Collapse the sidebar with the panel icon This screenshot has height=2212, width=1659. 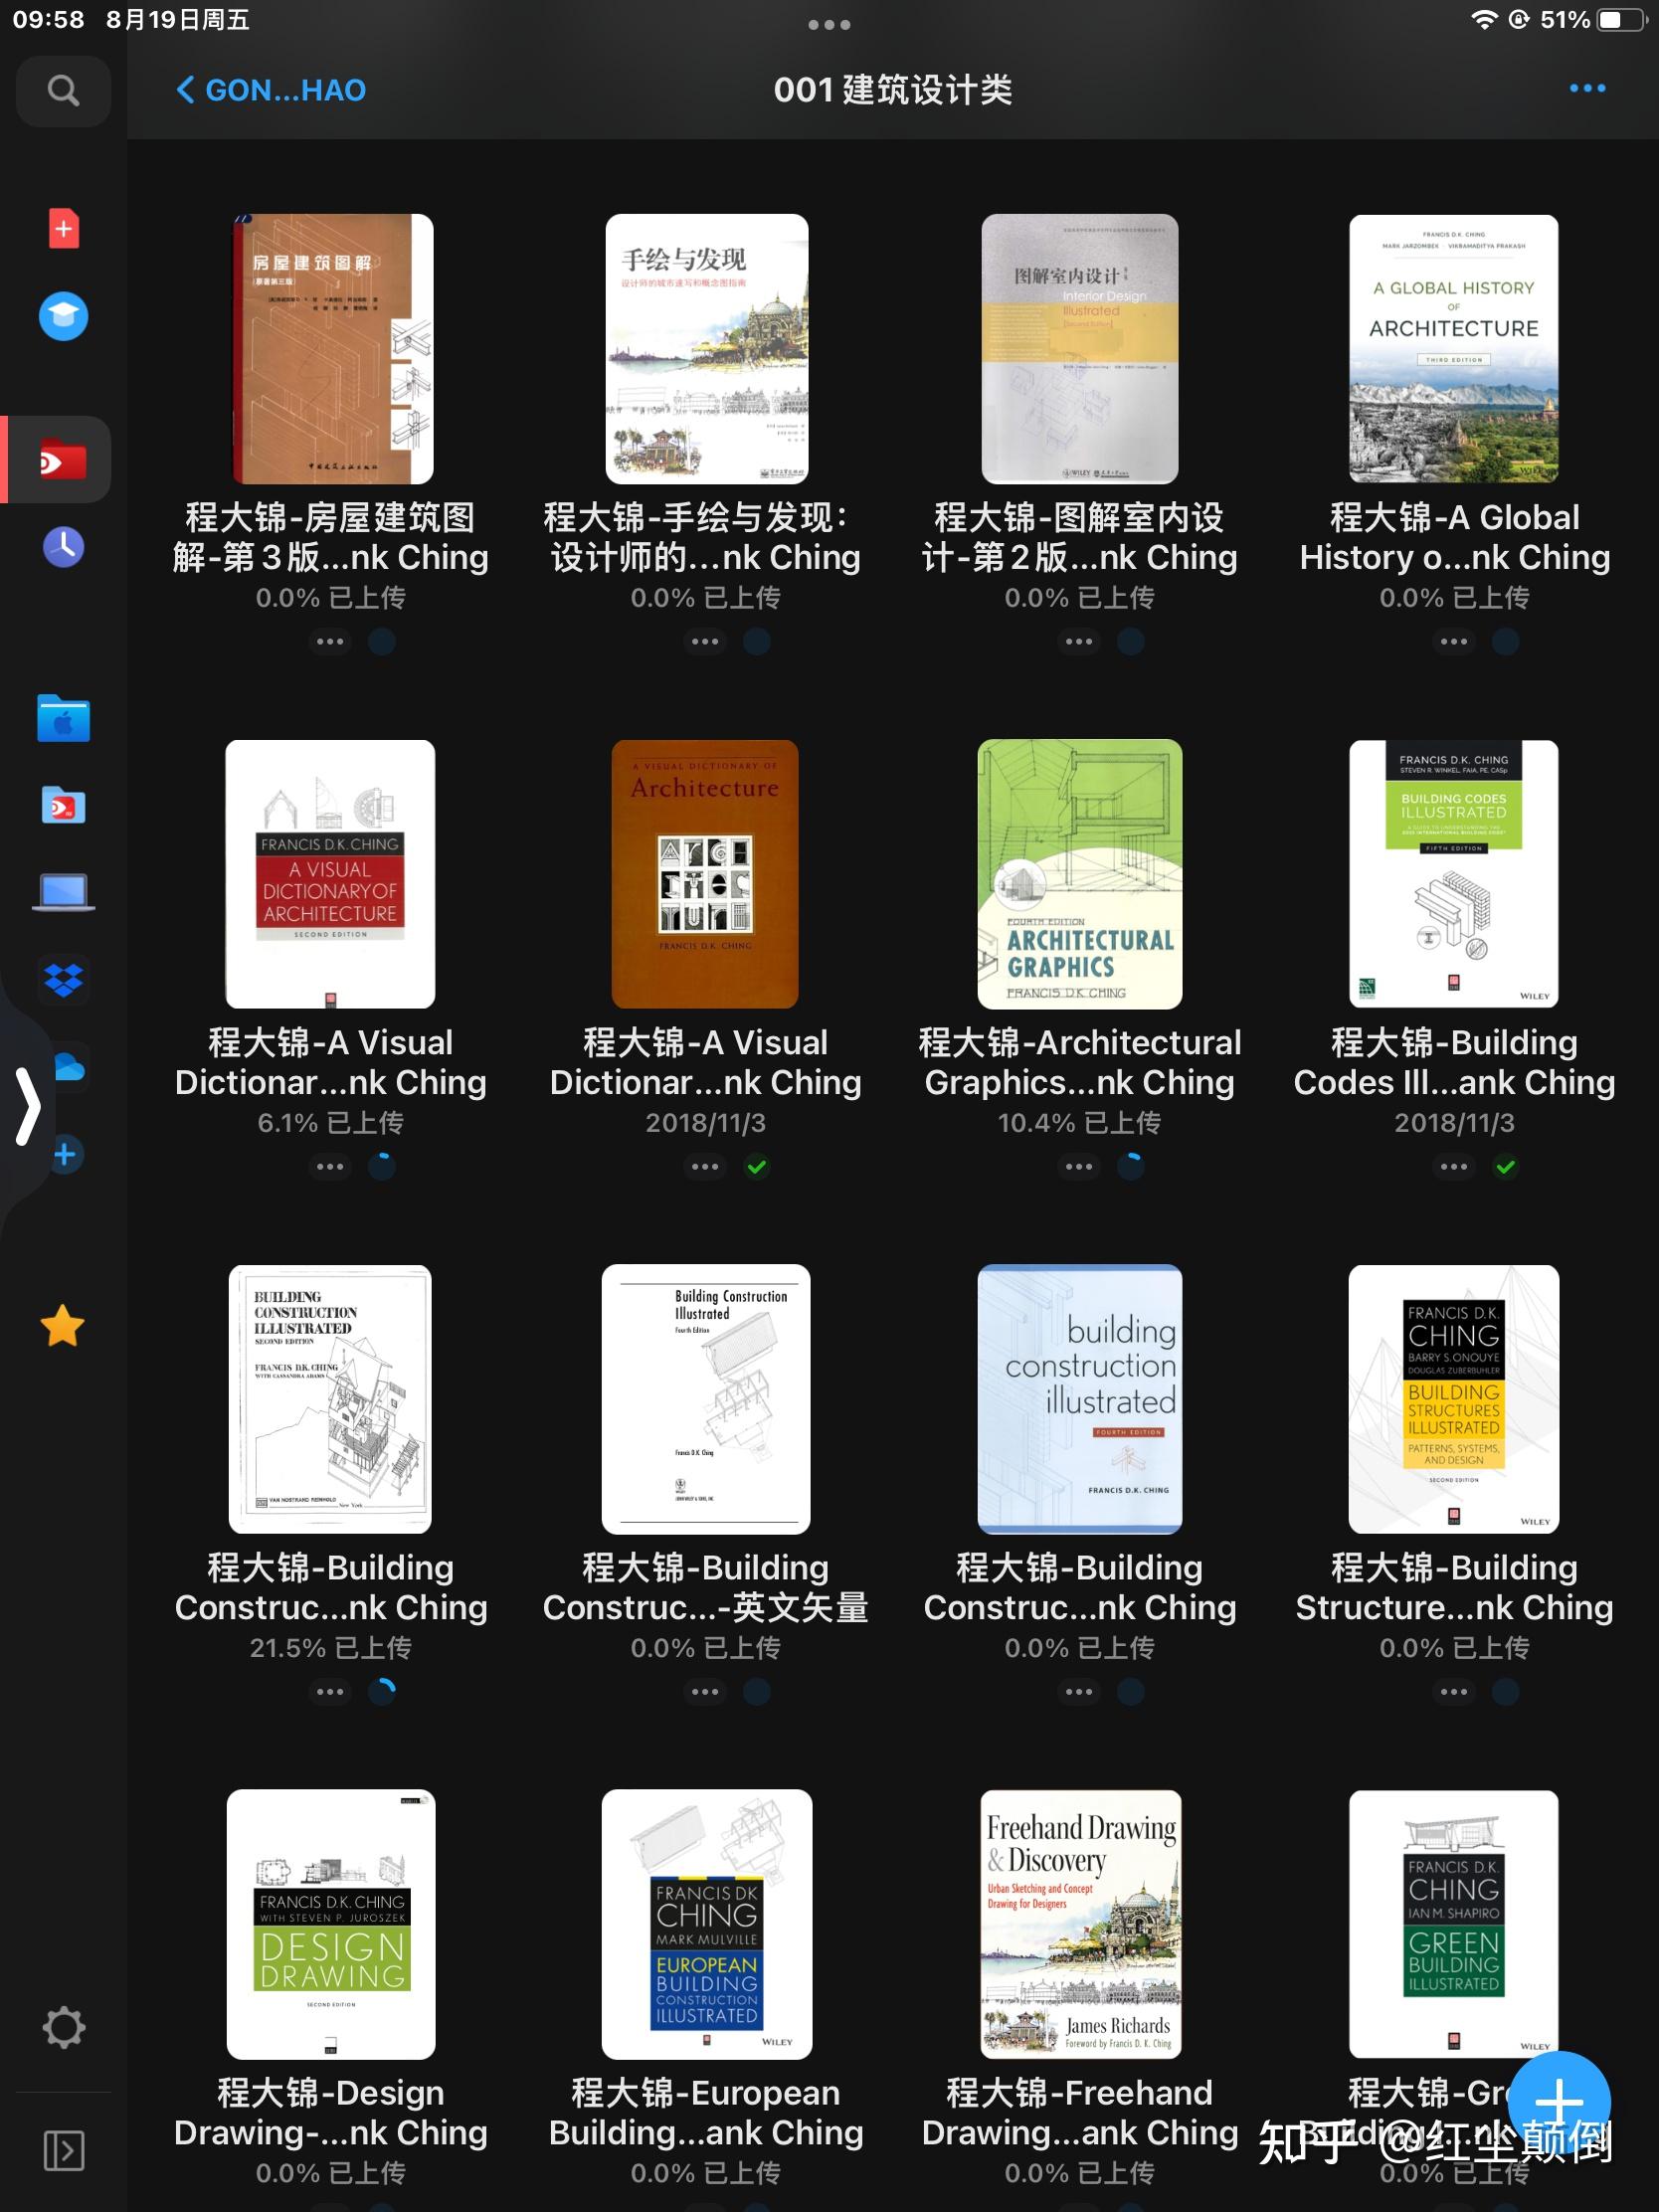click(x=63, y=2150)
